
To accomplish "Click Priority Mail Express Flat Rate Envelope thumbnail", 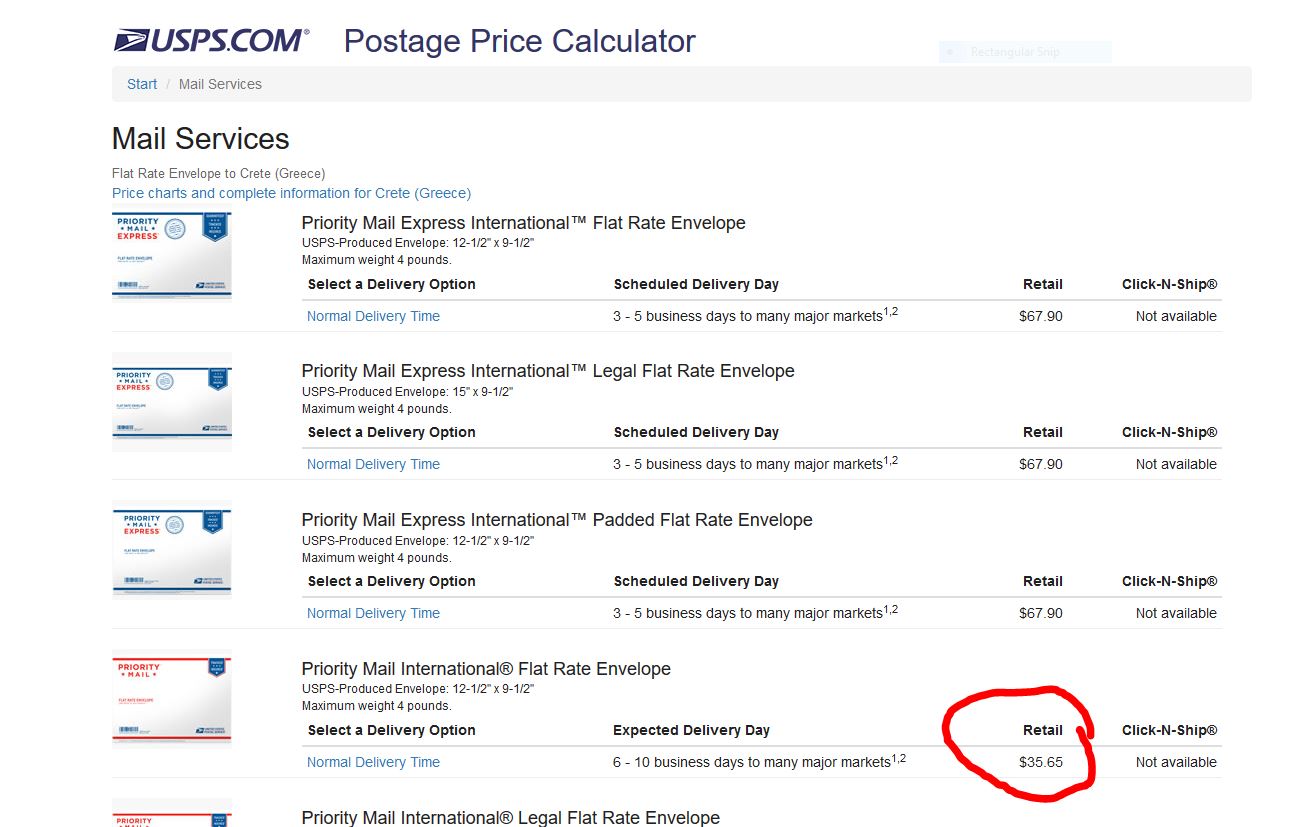I will point(172,254).
